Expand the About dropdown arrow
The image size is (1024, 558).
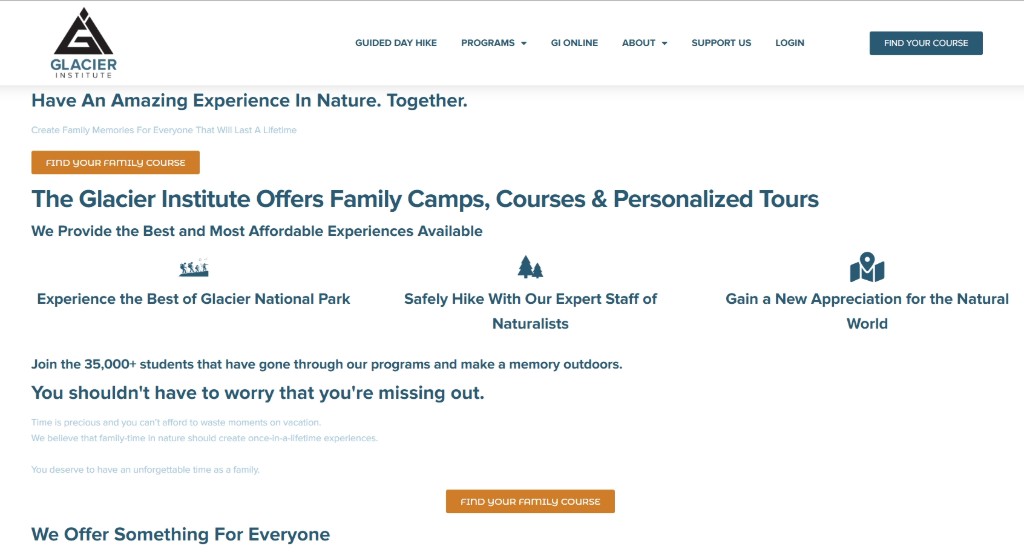[664, 43]
